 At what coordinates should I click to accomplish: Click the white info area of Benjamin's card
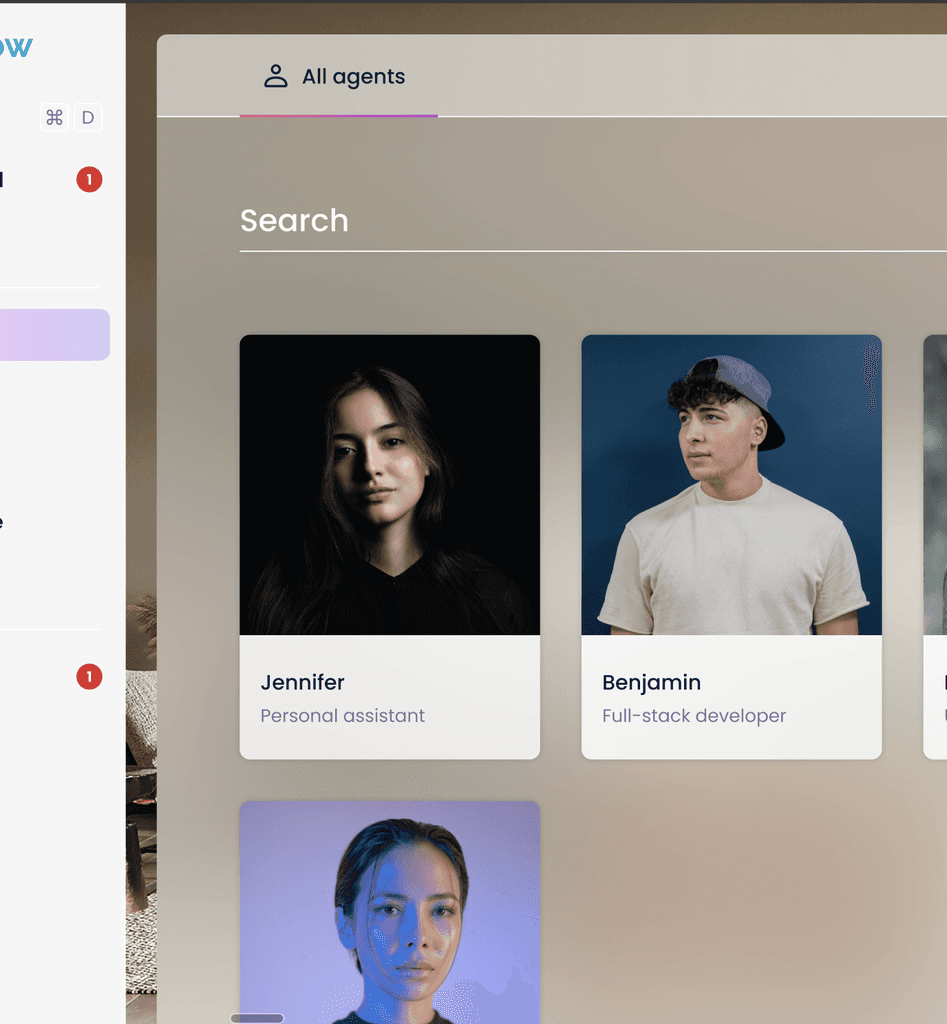(731, 697)
